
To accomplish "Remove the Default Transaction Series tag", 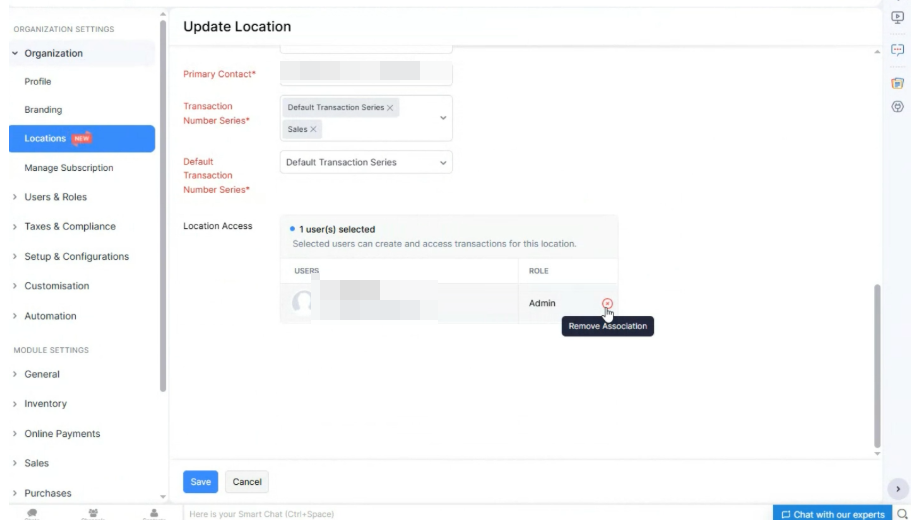I will tap(390, 108).
